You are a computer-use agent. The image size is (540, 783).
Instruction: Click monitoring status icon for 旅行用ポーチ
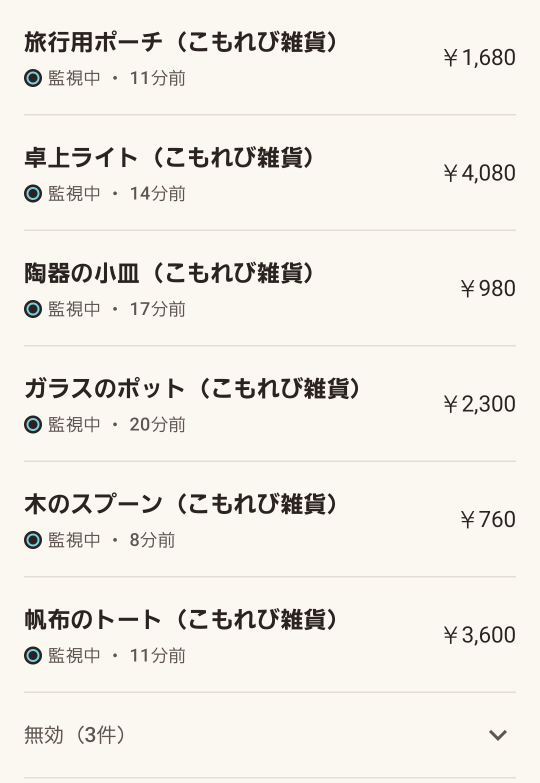point(33,78)
